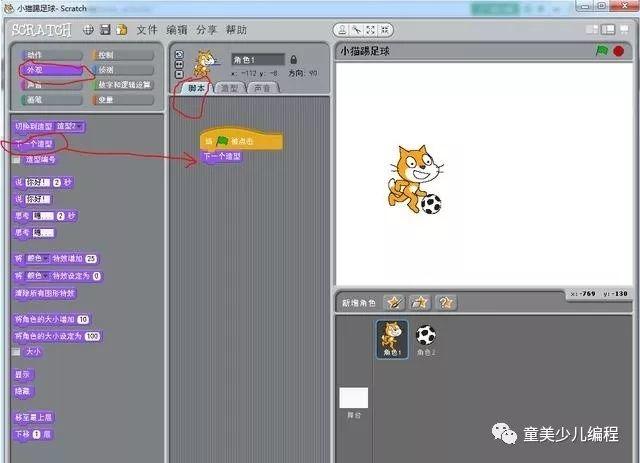Screen dimensions: 640x463
Task: Select the 声音 block category
Action: coord(51,85)
